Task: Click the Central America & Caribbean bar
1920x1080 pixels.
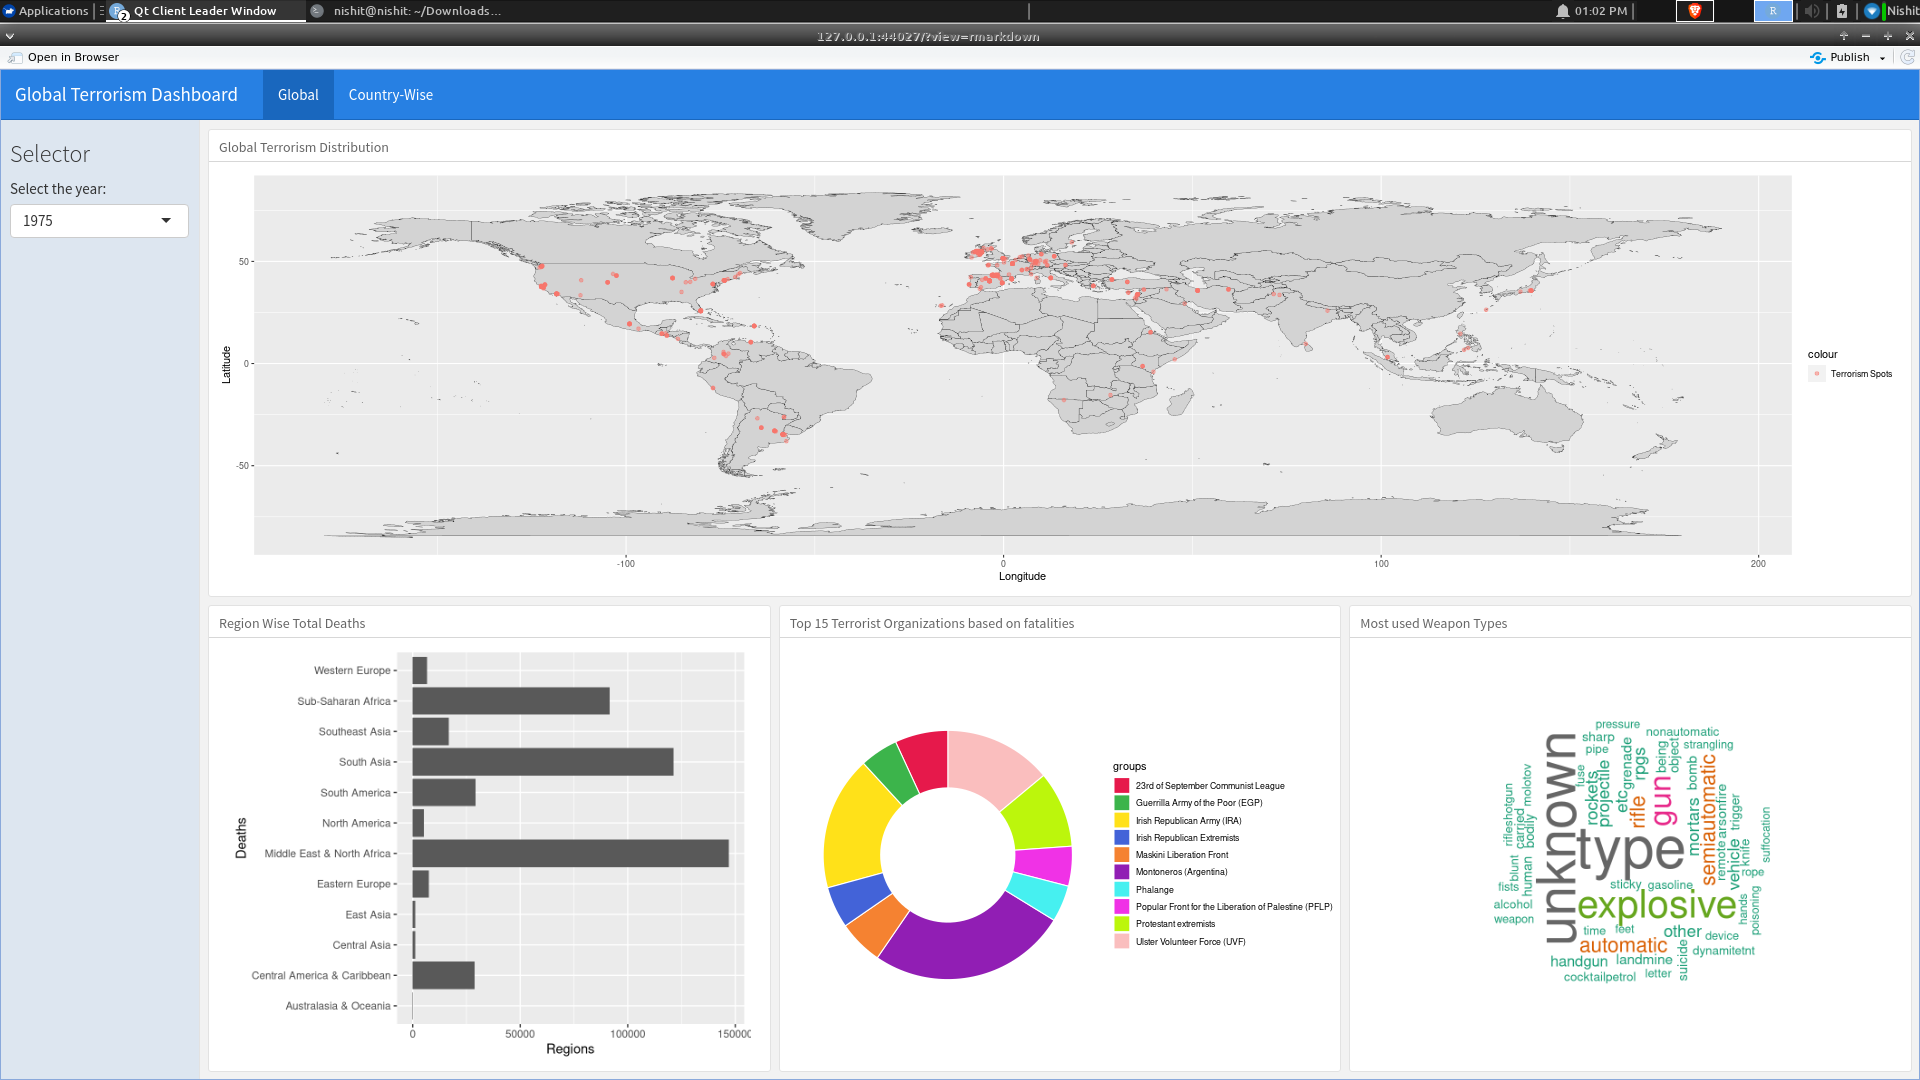Action: tap(443, 975)
